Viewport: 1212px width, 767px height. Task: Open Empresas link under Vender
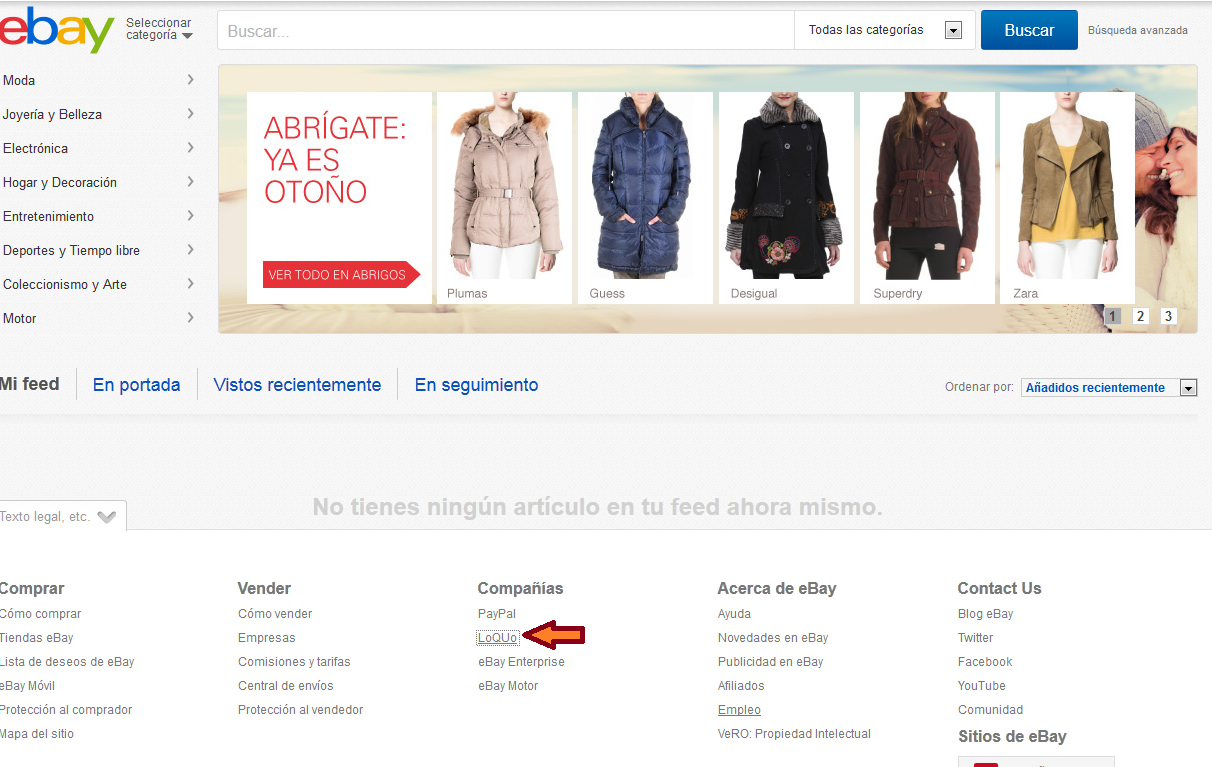(x=267, y=638)
